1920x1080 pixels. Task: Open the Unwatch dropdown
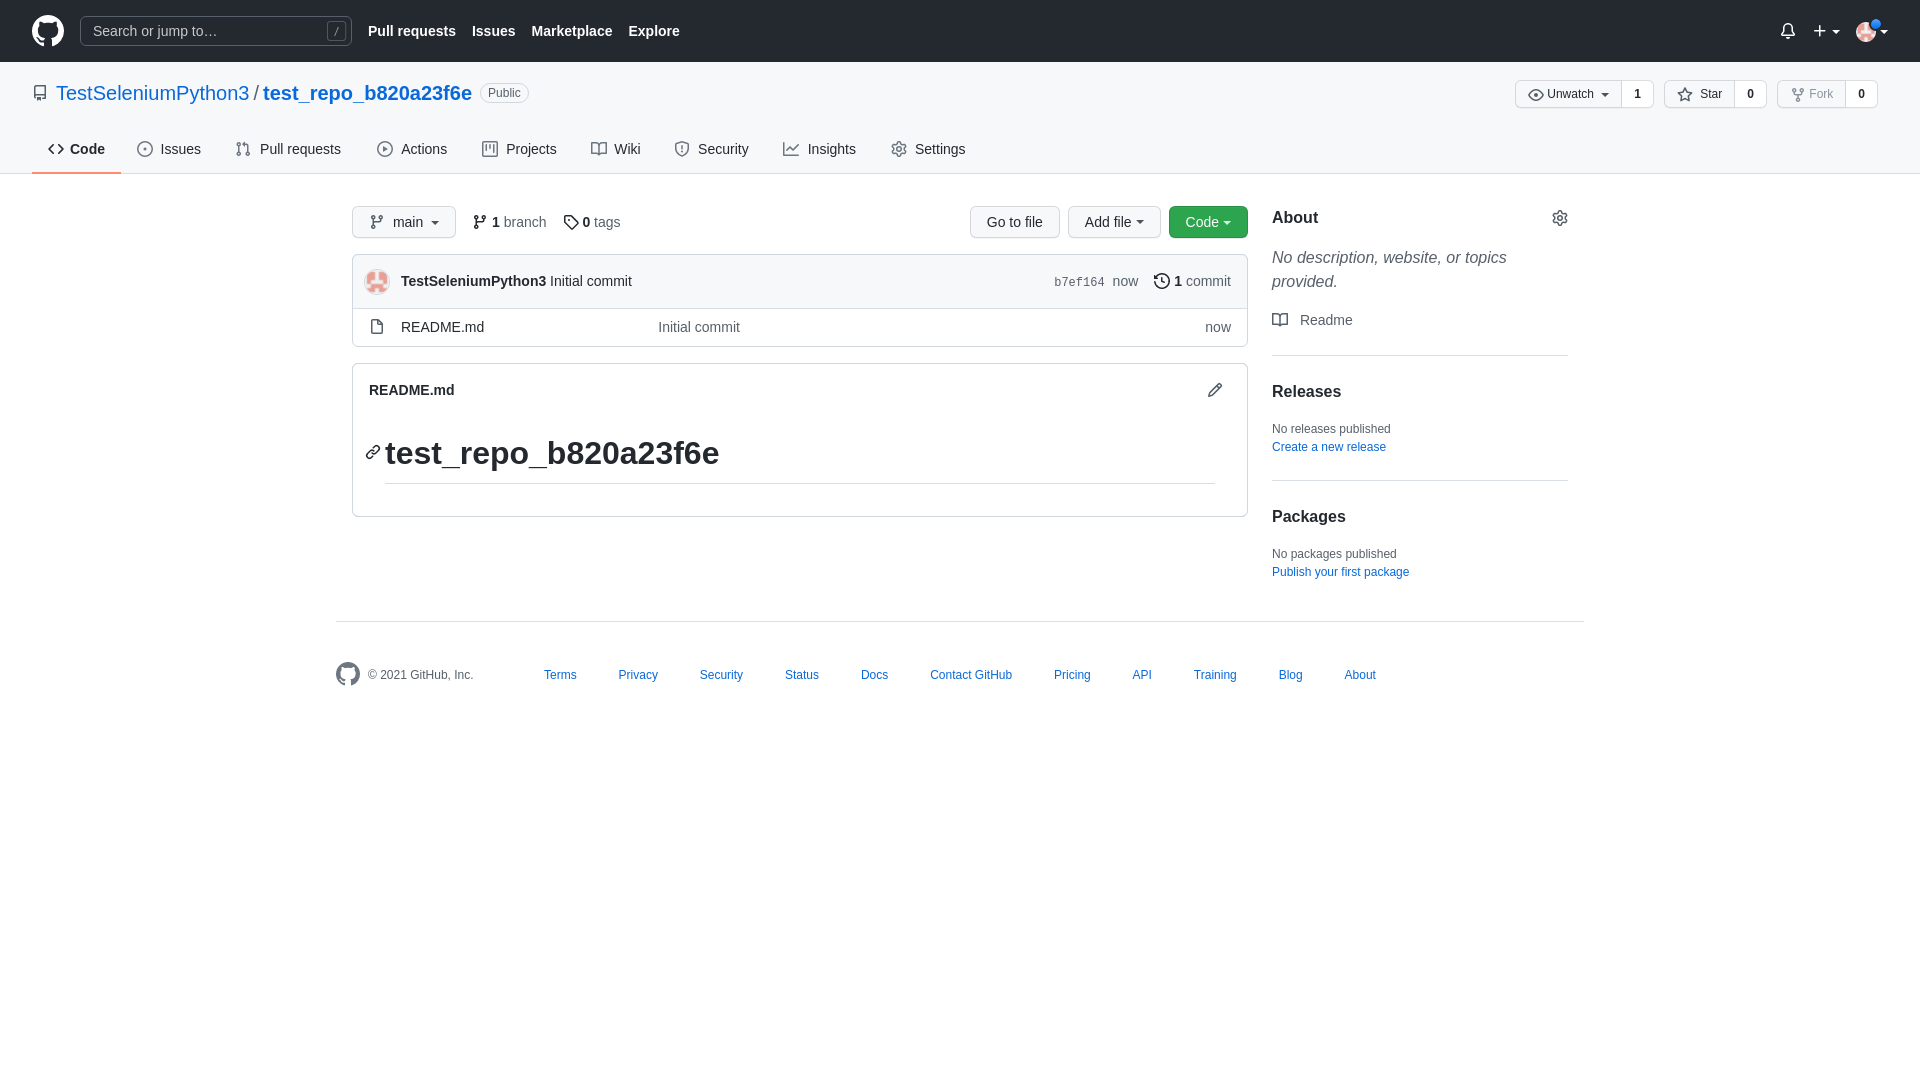click(1568, 94)
